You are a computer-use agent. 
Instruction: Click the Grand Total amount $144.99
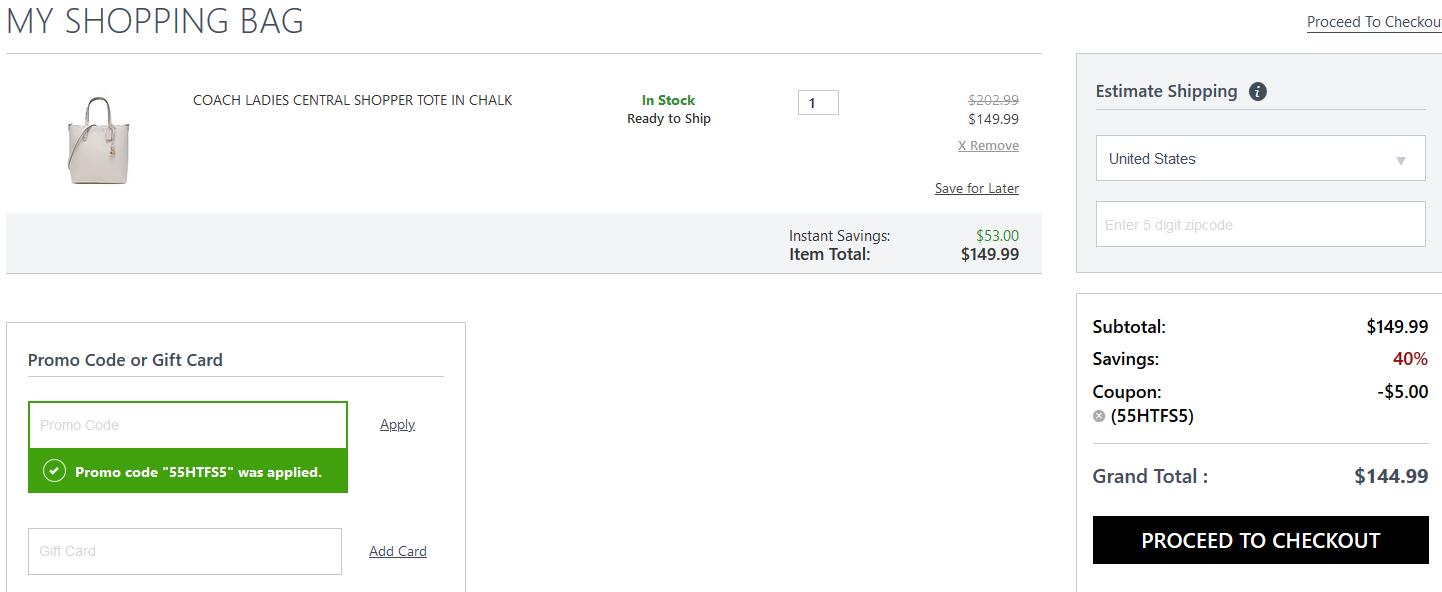click(x=1391, y=477)
